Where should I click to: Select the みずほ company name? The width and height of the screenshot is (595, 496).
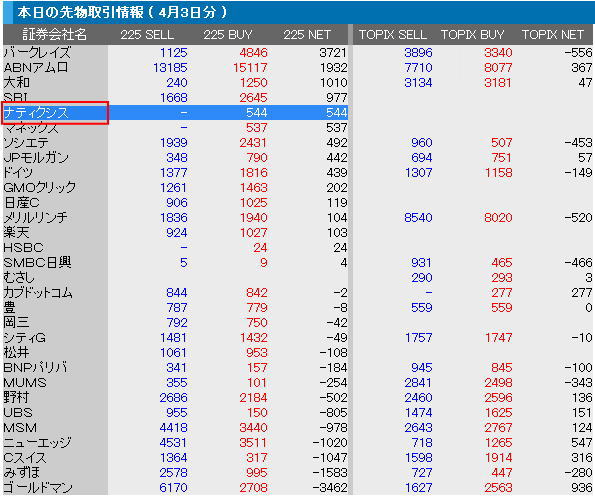click(22, 473)
